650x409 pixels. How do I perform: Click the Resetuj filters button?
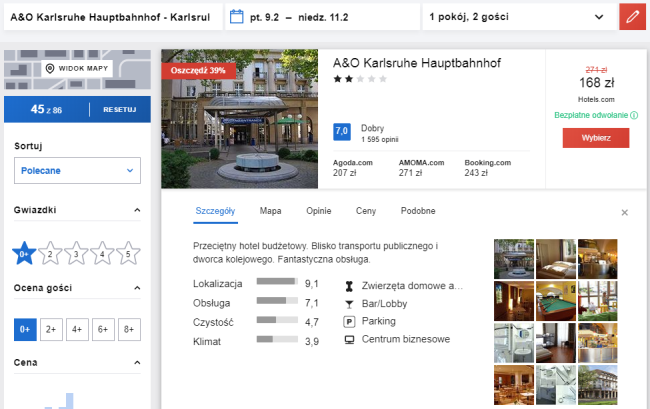coord(120,110)
